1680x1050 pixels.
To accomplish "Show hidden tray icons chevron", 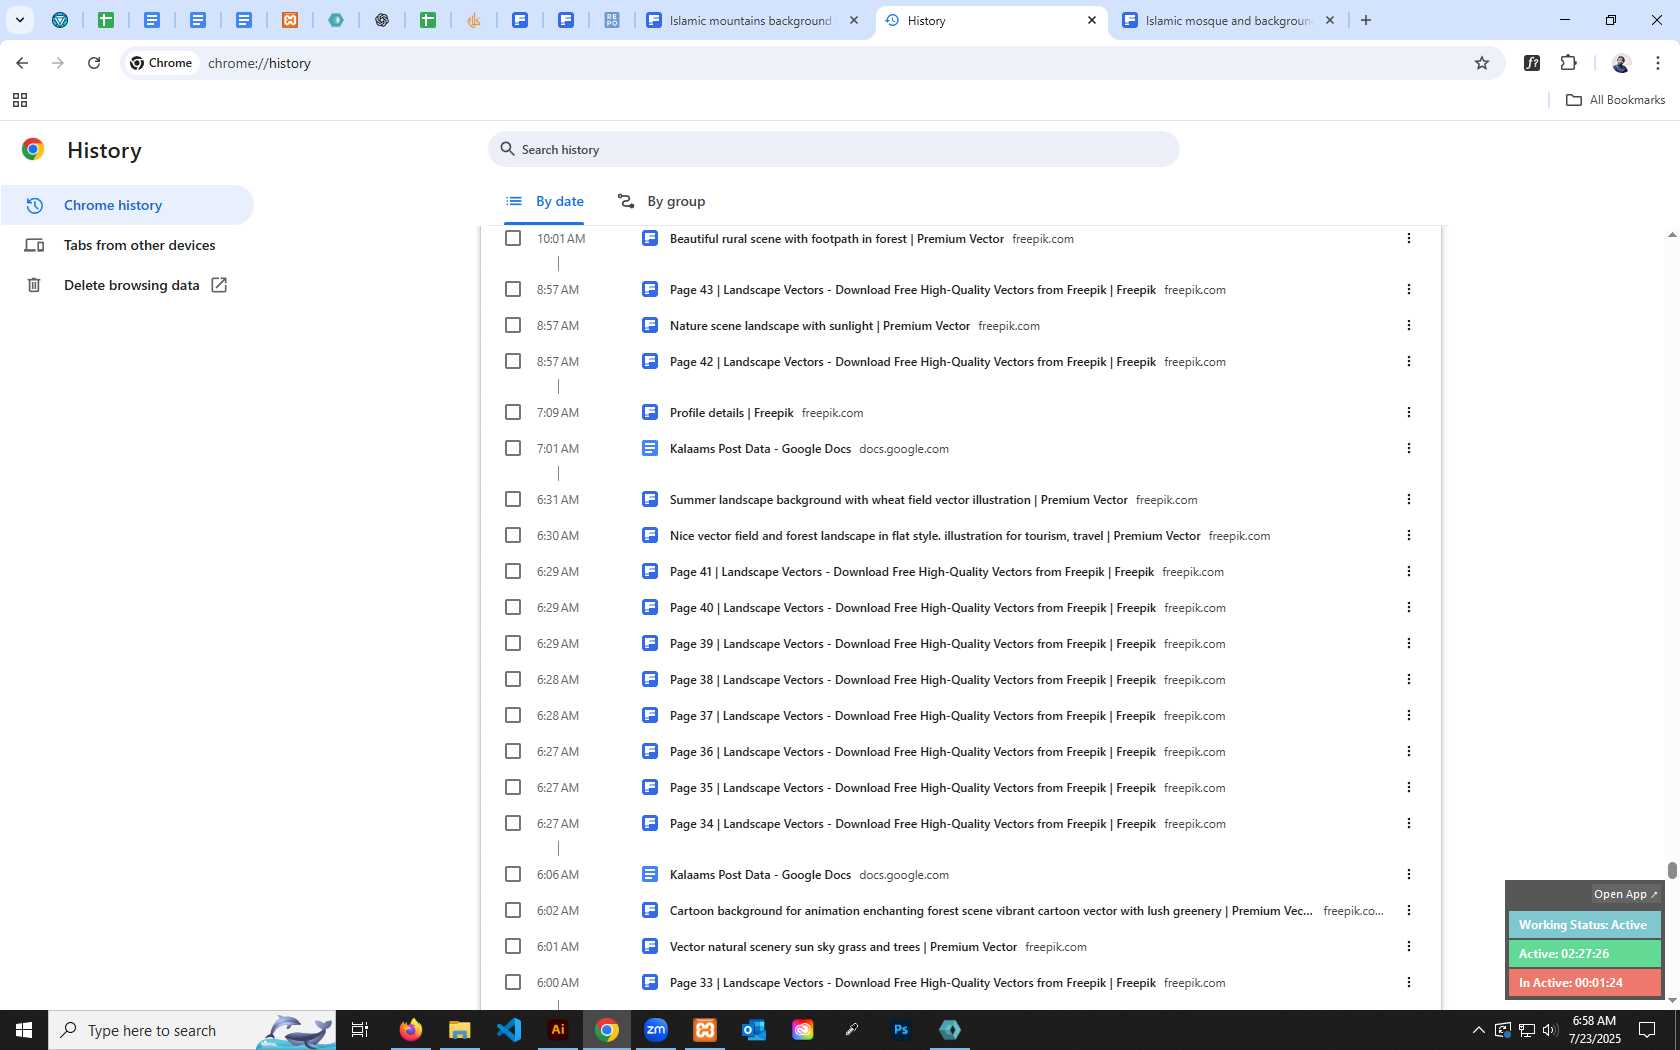I will pos(1478,1030).
